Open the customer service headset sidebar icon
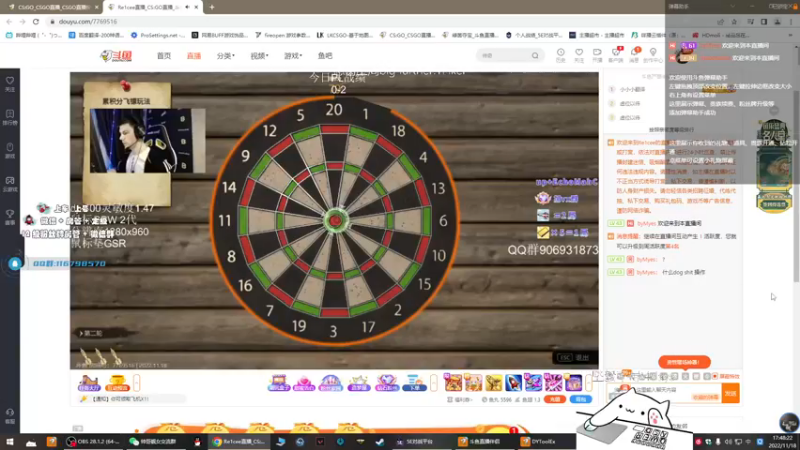The height and width of the screenshot is (450, 800). coord(10,416)
